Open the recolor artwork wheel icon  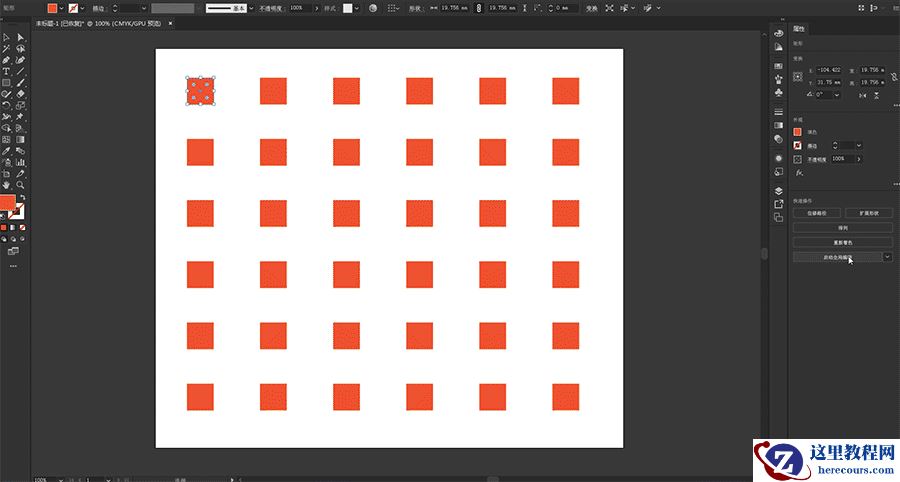(x=373, y=8)
